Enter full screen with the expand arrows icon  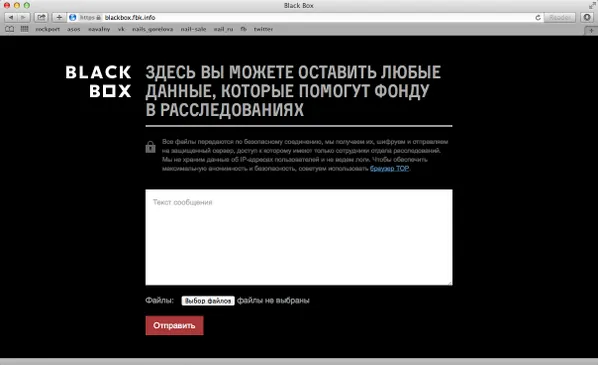click(x=592, y=5)
